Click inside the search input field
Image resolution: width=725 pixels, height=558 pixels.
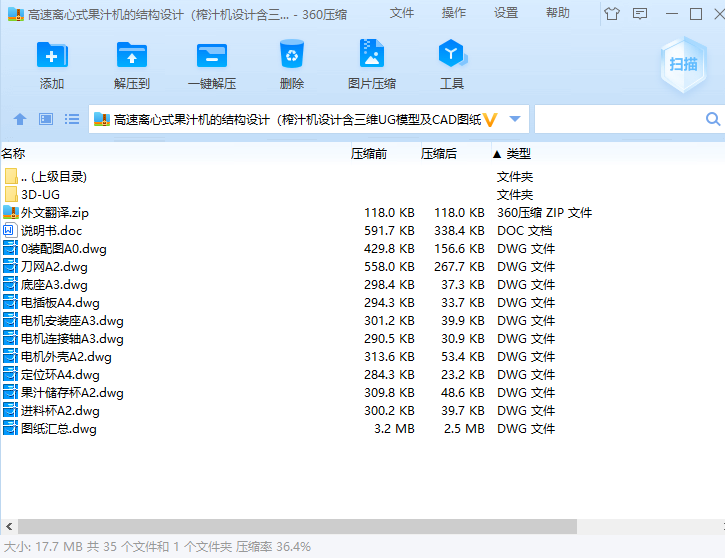(x=620, y=119)
